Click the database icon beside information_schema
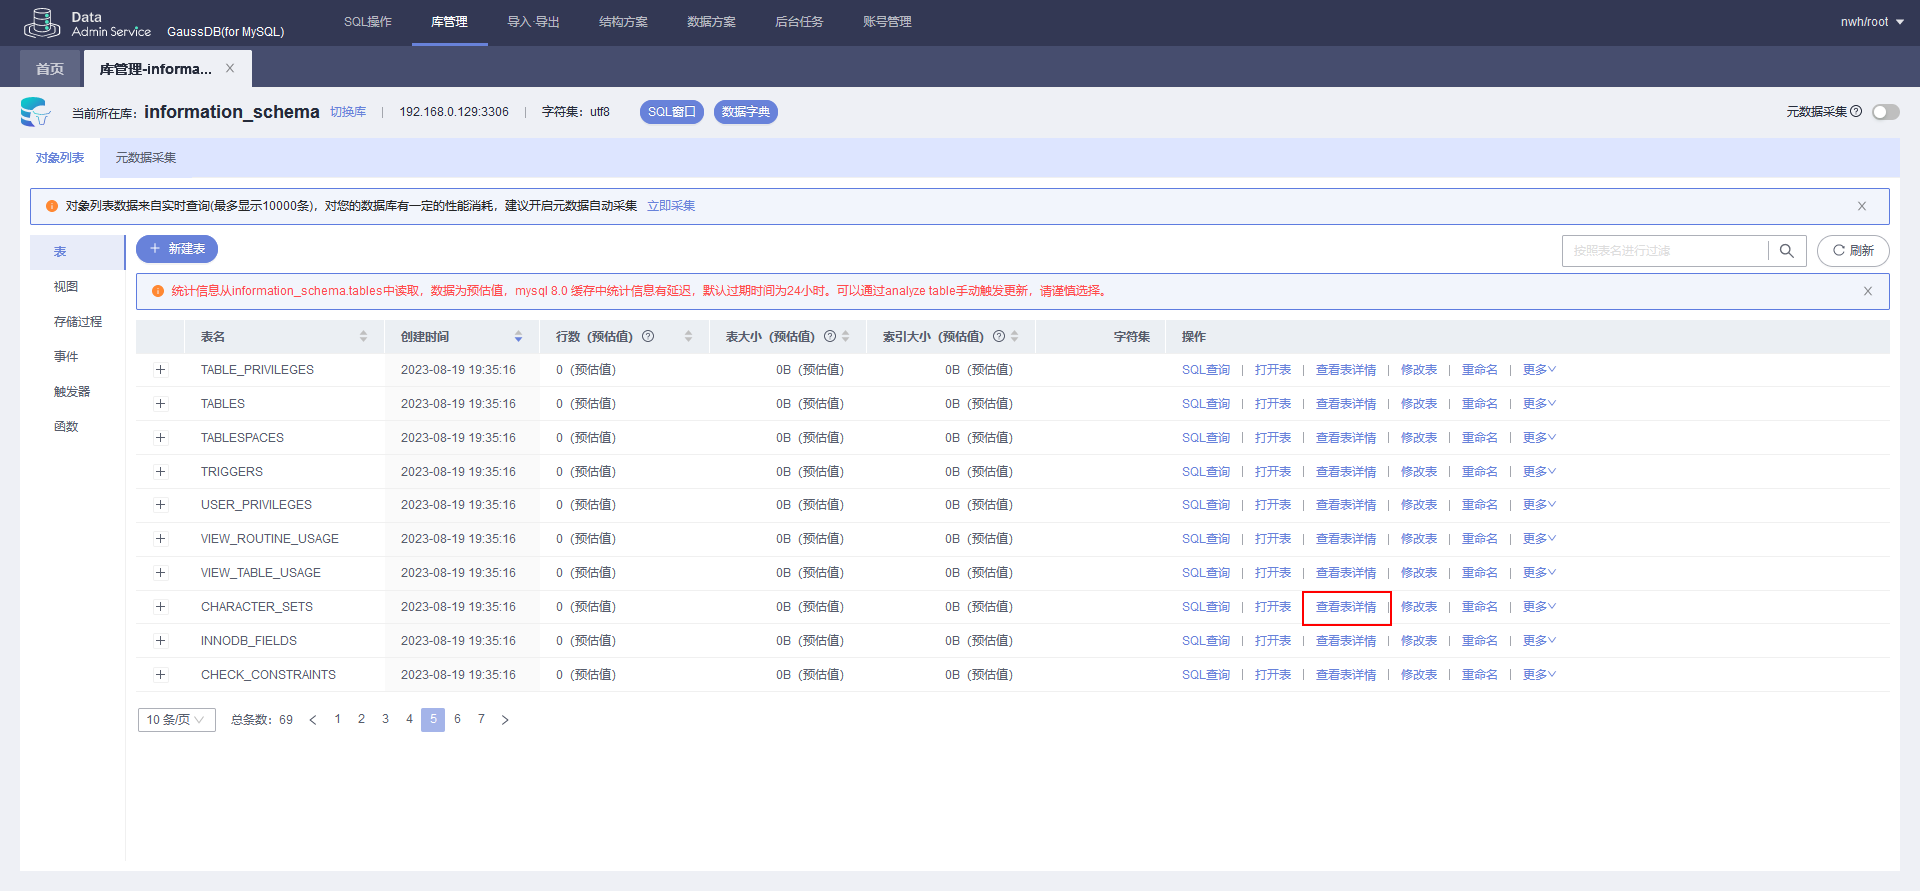The height and width of the screenshot is (891, 1920). coord(35,112)
